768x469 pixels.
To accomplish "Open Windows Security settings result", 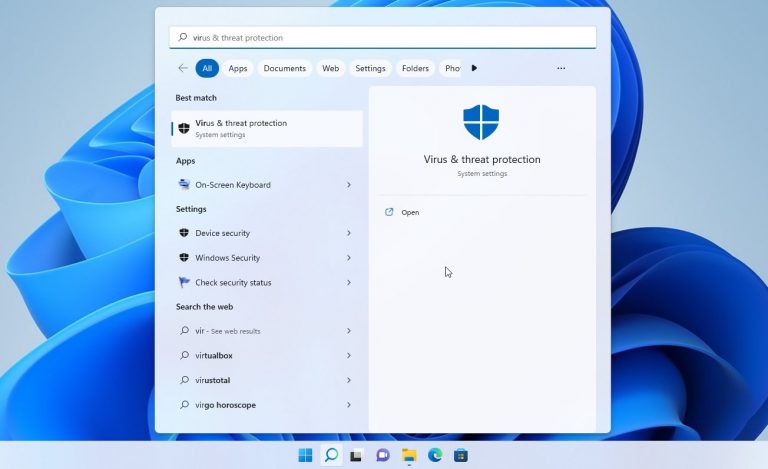I will [228, 258].
